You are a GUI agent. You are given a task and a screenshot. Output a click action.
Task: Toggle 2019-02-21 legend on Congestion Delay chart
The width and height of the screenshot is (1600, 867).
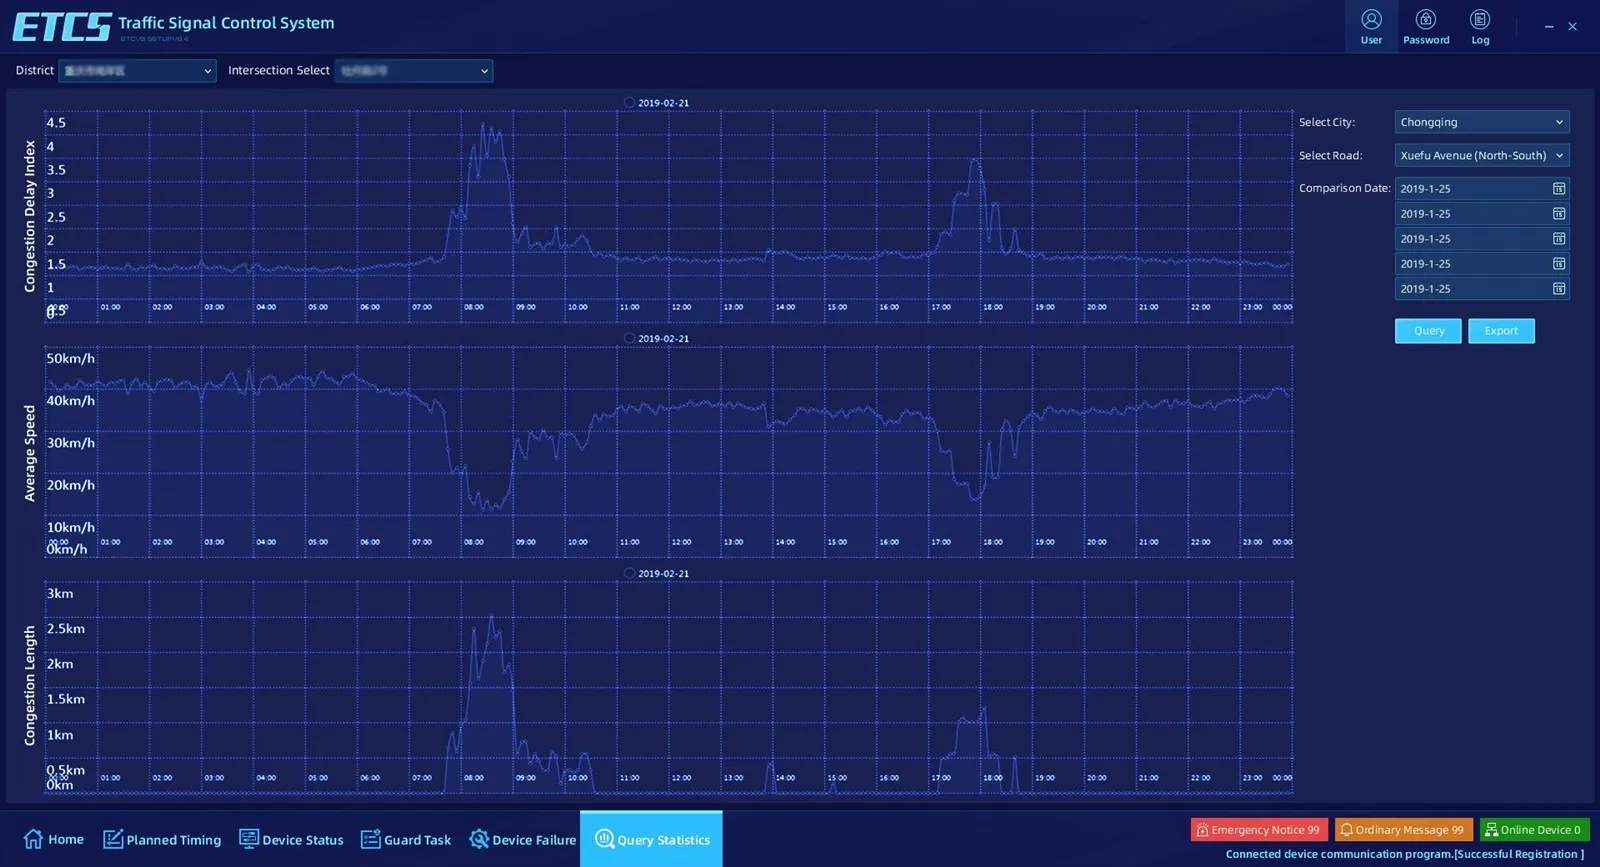[656, 103]
